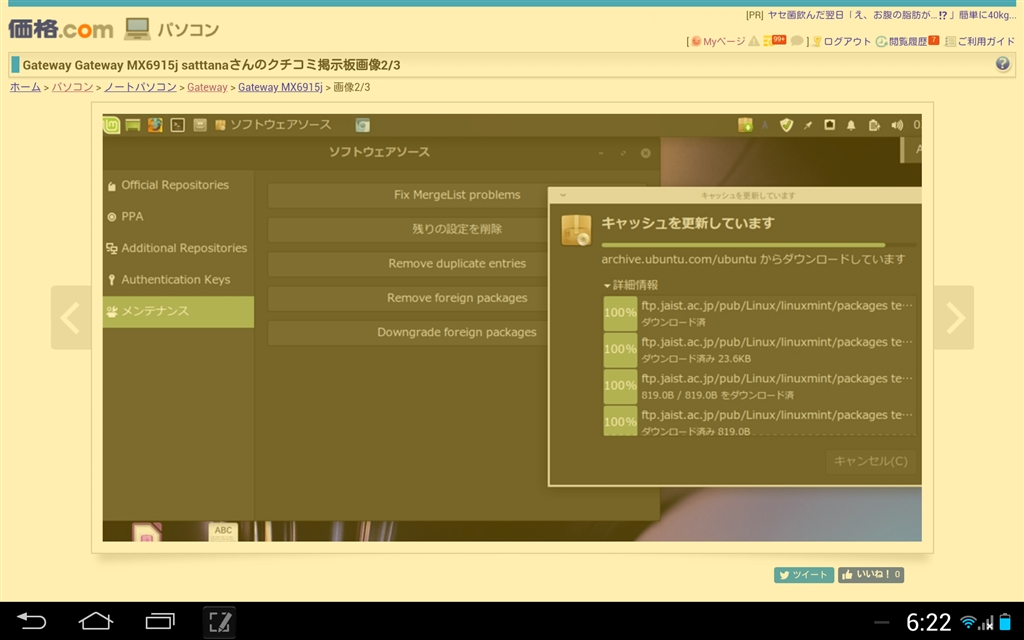The height and width of the screenshot is (640, 1024).
Task: Open the 価格.com logo home link
Action: [x=61, y=29]
